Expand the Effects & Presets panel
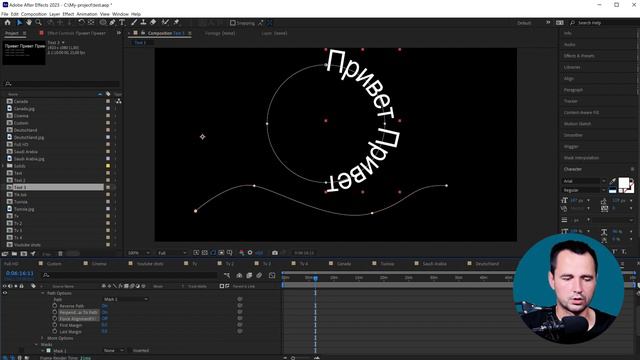This screenshot has width=640, height=360. click(x=579, y=56)
